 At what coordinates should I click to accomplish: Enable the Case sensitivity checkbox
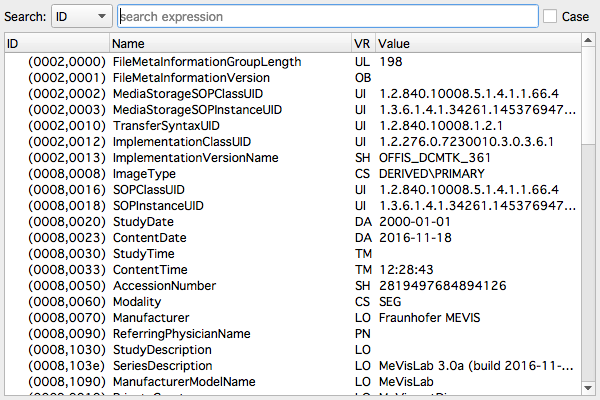coord(551,17)
